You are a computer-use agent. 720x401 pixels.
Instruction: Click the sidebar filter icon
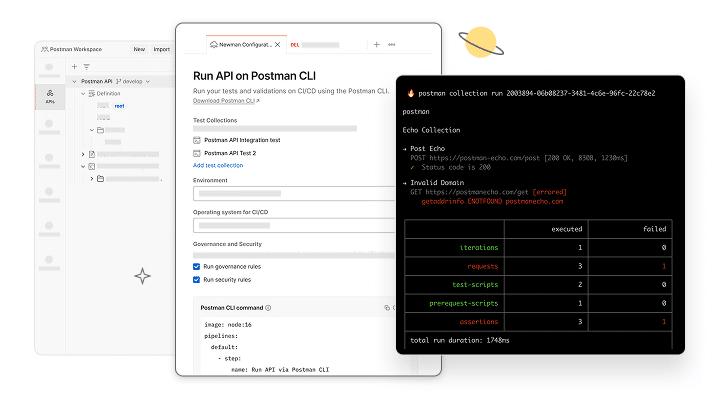click(86, 67)
